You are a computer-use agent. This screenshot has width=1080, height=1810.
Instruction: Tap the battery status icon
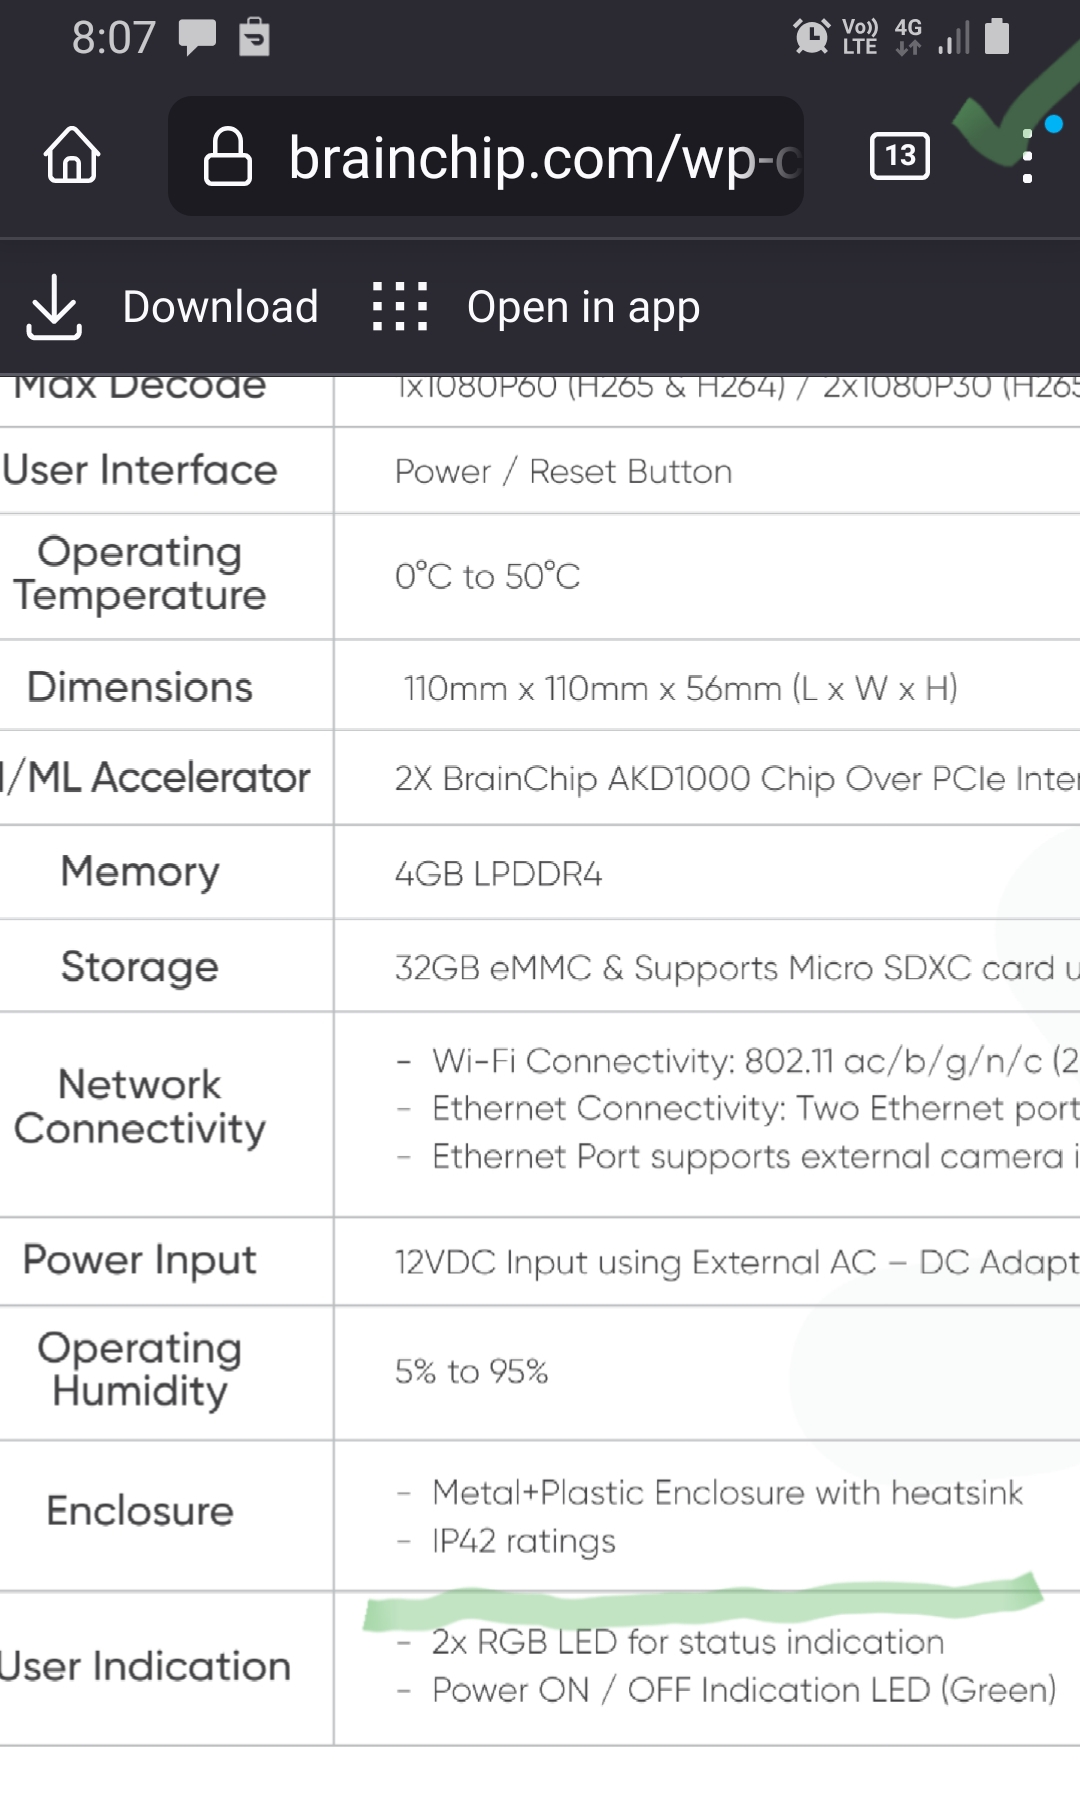(997, 36)
